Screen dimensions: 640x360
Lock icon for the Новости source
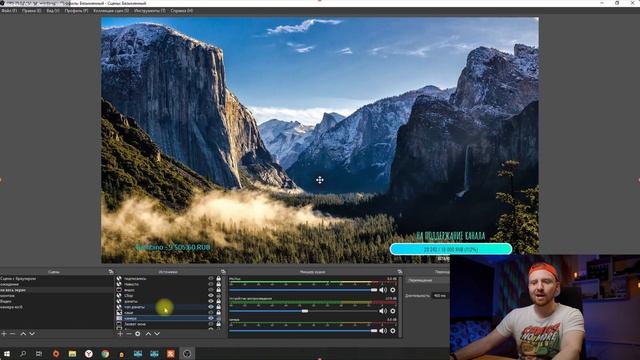(x=218, y=284)
